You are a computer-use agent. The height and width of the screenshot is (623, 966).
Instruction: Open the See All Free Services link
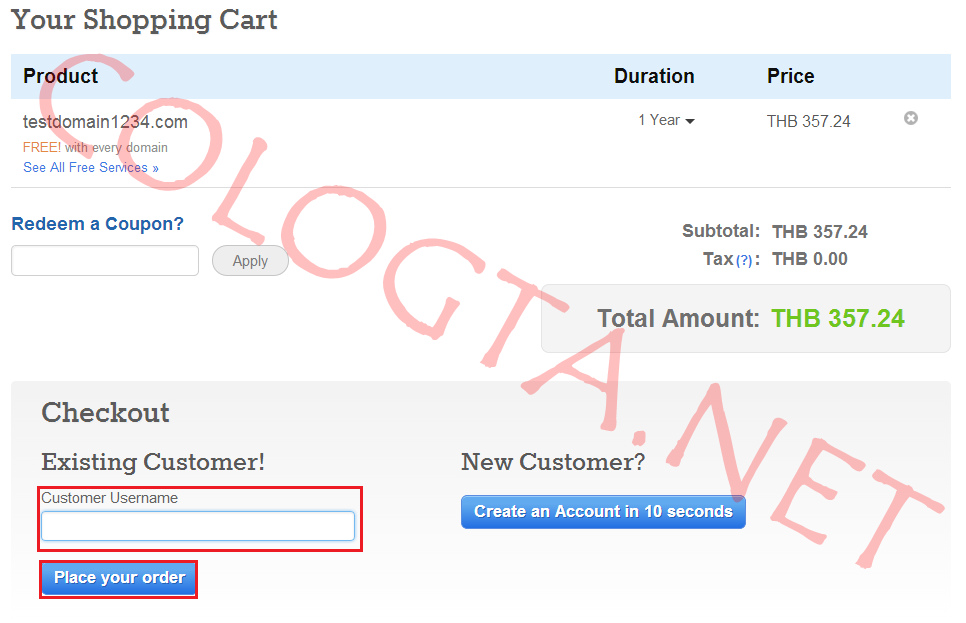click(91, 167)
